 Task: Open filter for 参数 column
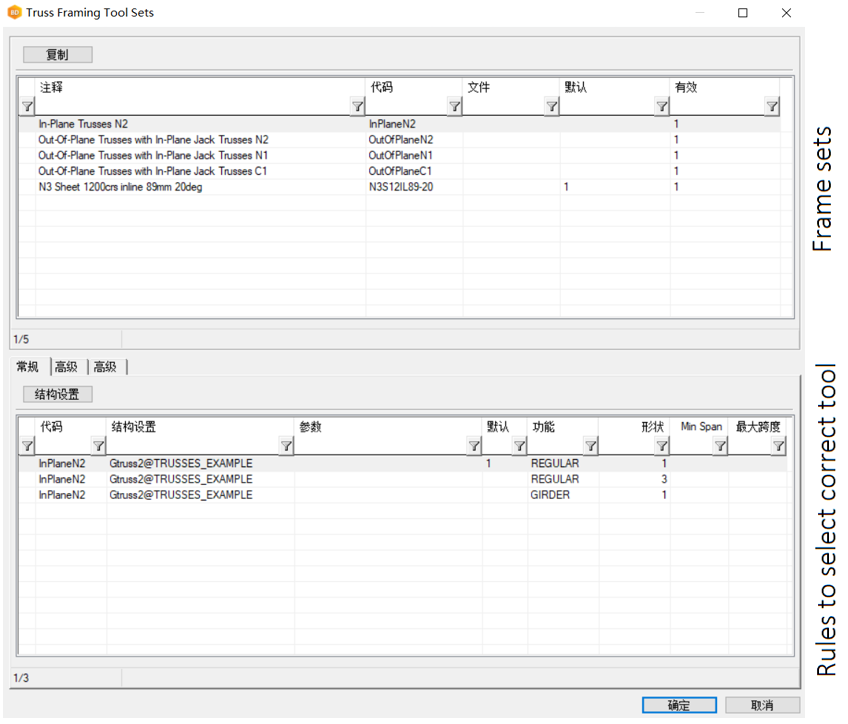pyautogui.click(x=474, y=446)
